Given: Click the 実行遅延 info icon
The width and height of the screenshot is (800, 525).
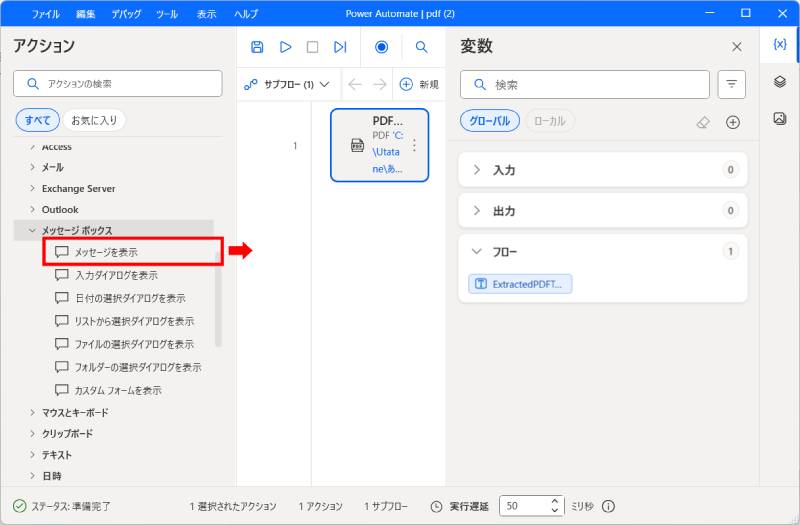Looking at the screenshot, I should point(608,506).
